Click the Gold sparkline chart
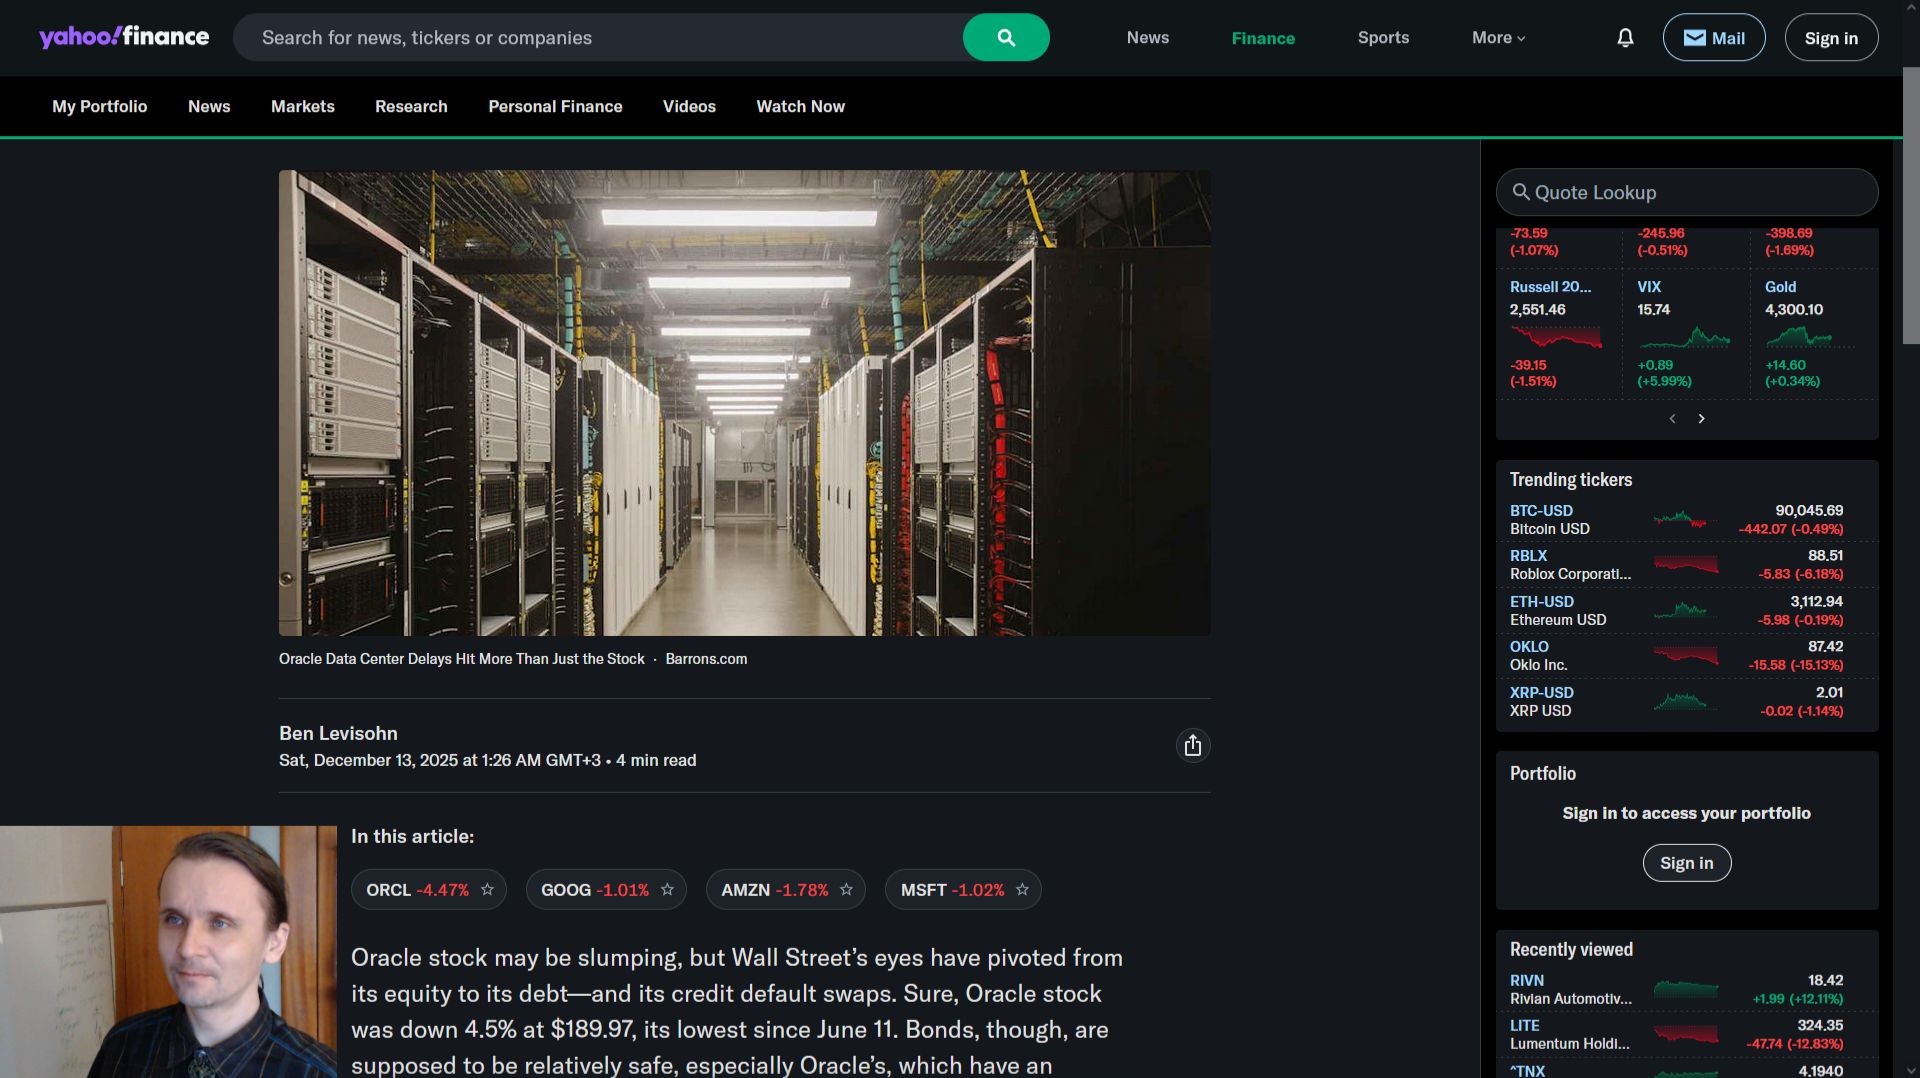Image resolution: width=1920 pixels, height=1078 pixels. (1811, 338)
